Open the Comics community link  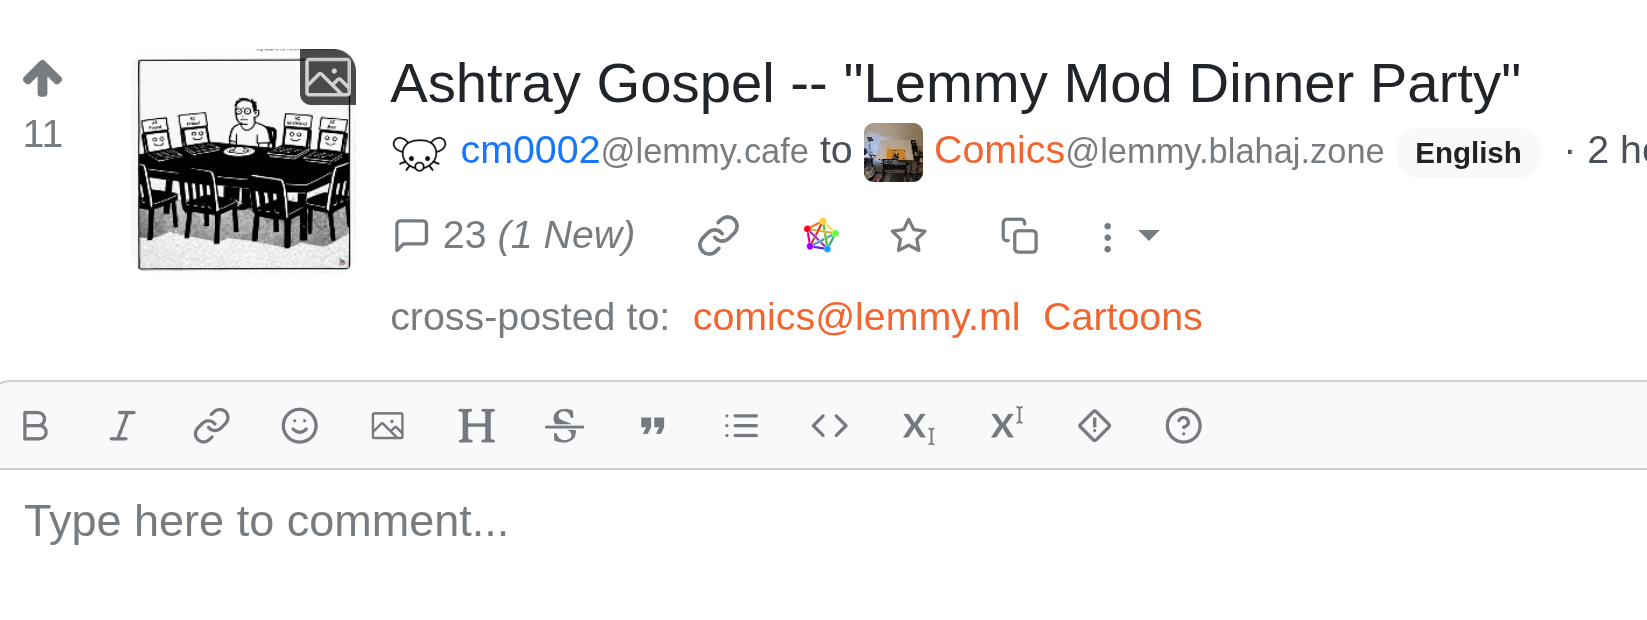(999, 151)
